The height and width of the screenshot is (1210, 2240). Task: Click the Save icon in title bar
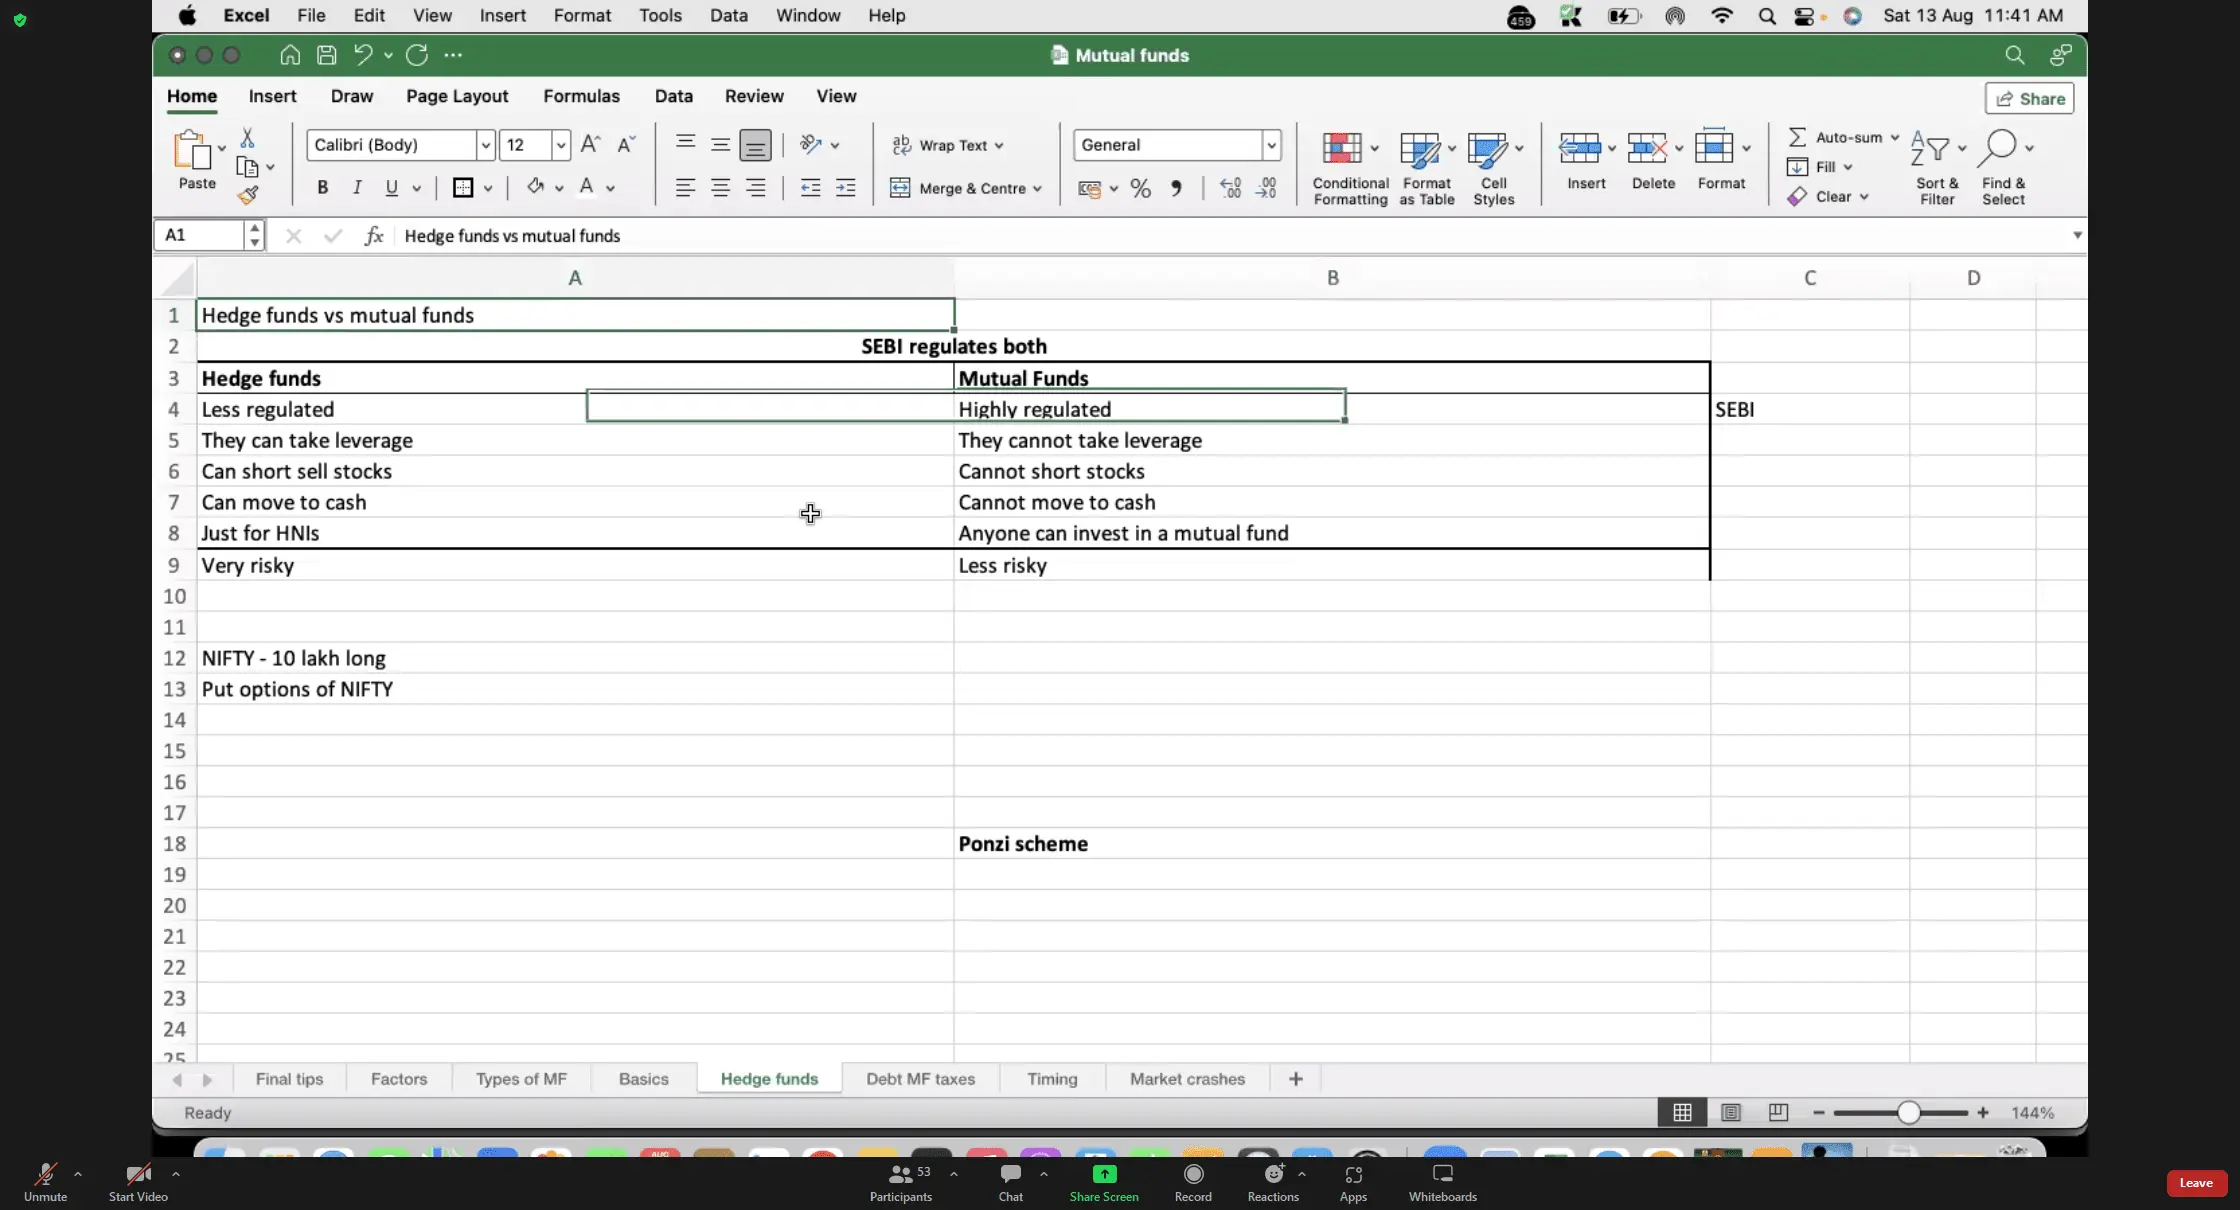tap(326, 55)
